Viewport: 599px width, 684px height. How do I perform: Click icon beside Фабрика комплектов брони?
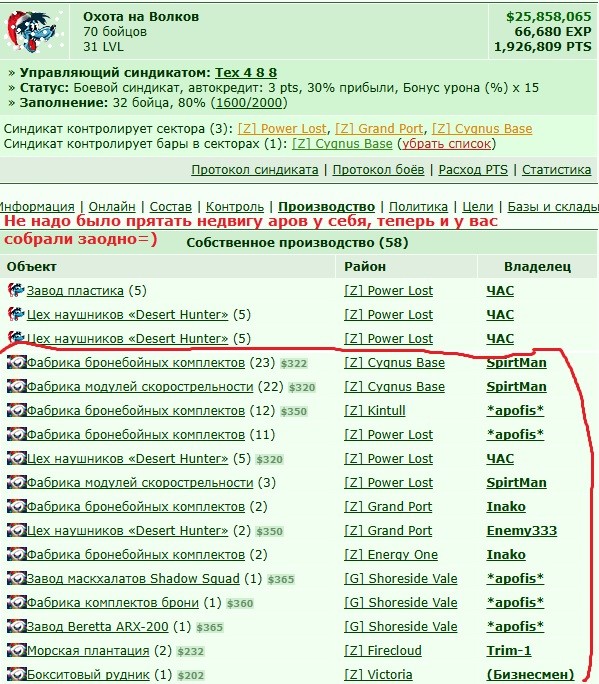pos(17,602)
